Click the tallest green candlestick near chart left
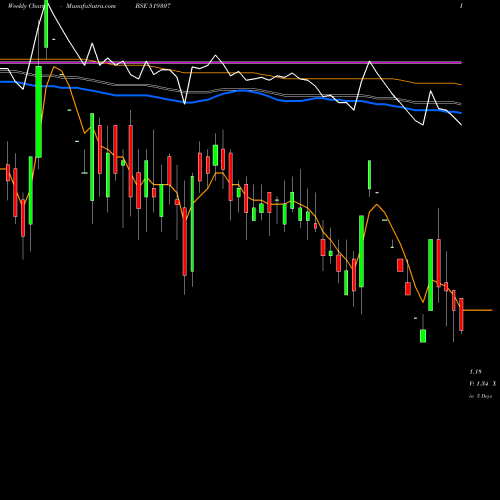This screenshot has width=500, height=500. [x=39, y=112]
